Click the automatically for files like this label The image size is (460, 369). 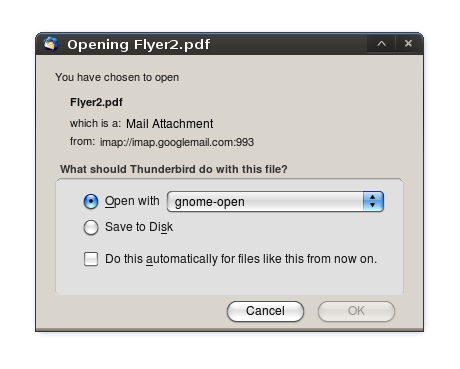coord(241,259)
